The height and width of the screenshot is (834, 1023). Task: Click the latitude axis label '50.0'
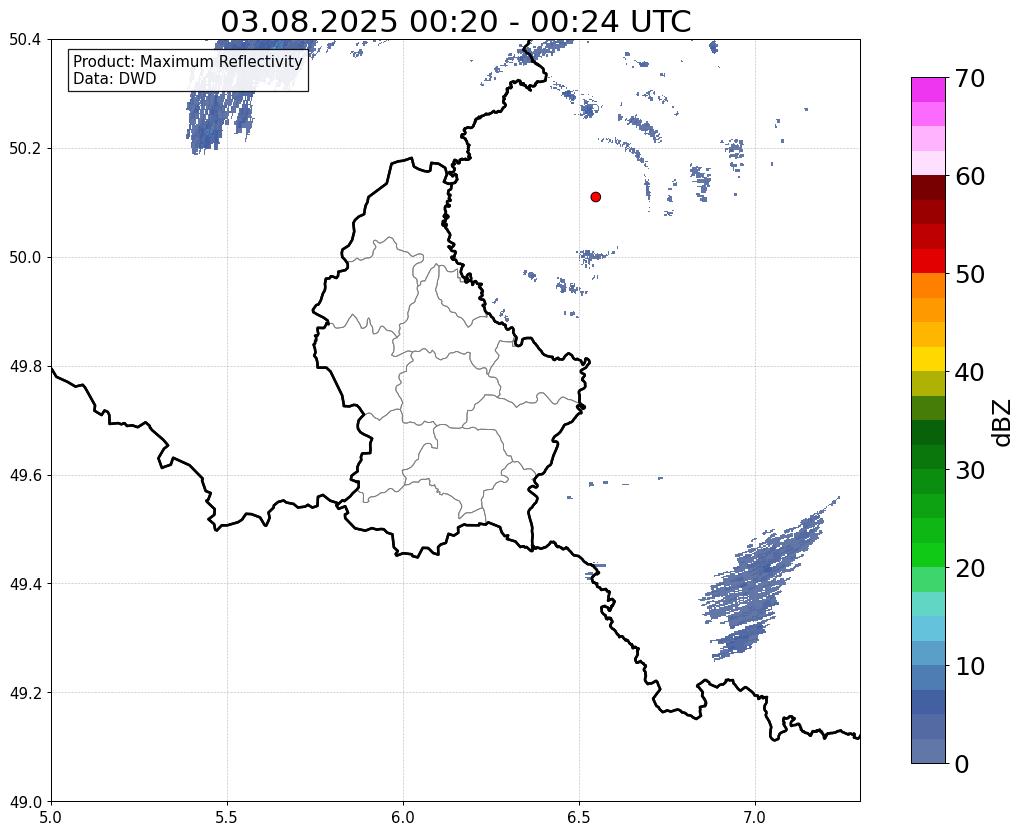click(x=25, y=258)
